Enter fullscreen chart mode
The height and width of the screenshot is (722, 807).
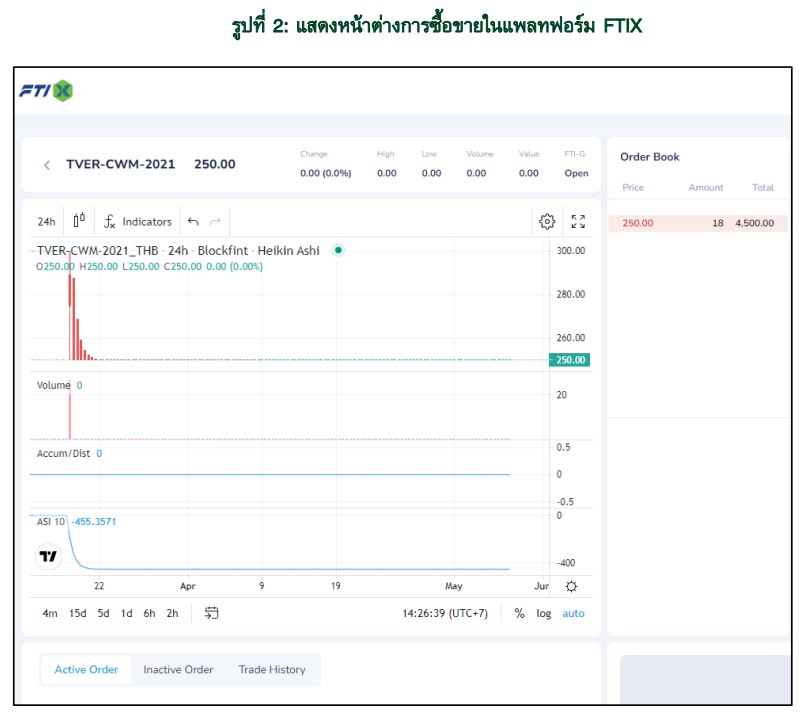coord(578,222)
